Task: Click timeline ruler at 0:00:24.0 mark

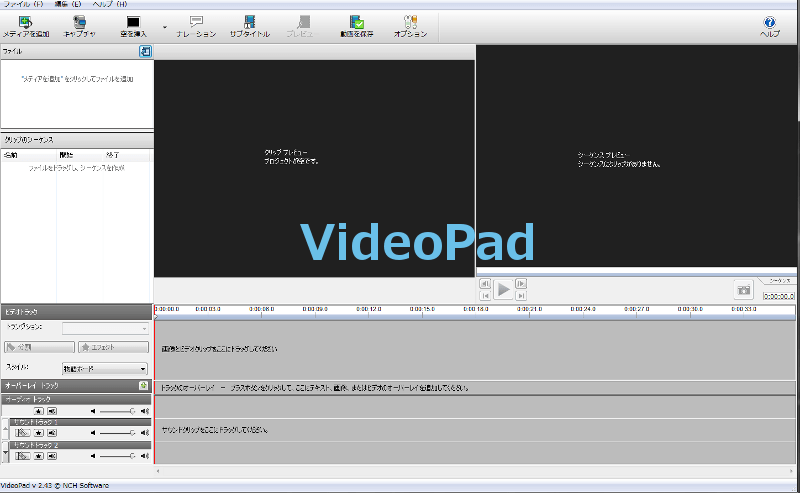Action: tap(583, 311)
